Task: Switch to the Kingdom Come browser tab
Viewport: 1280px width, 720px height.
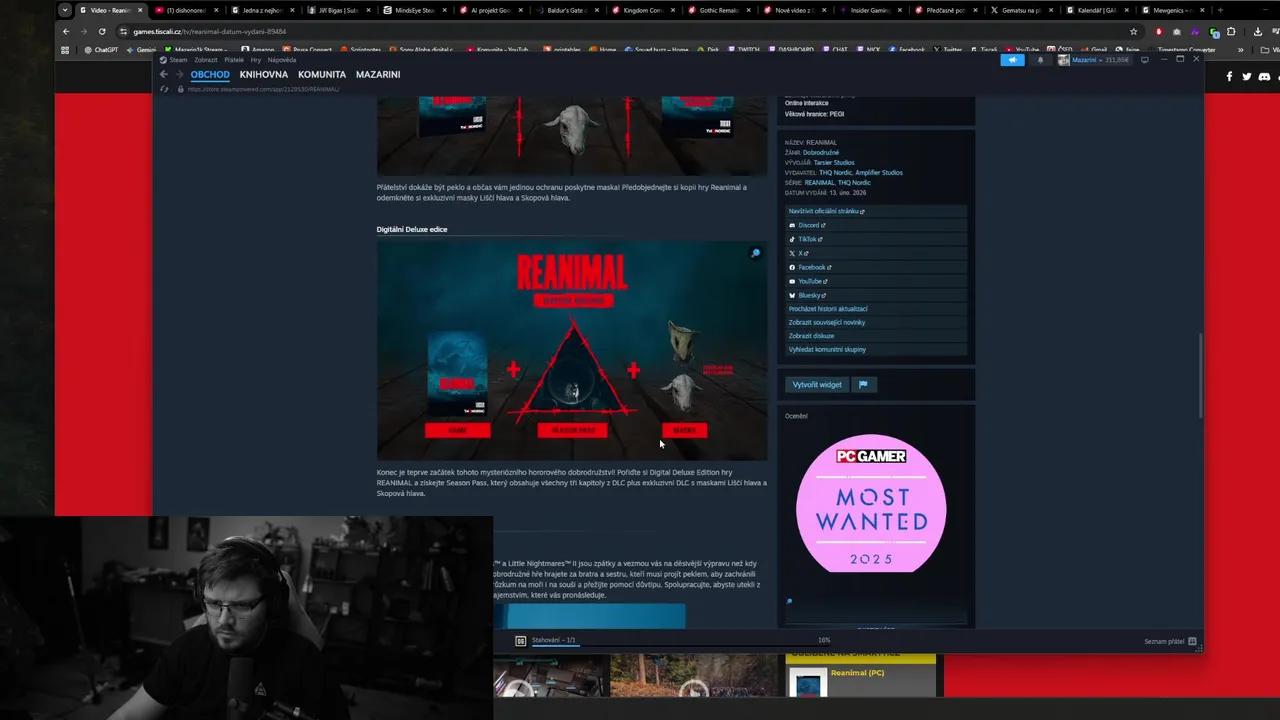Action: [642, 10]
